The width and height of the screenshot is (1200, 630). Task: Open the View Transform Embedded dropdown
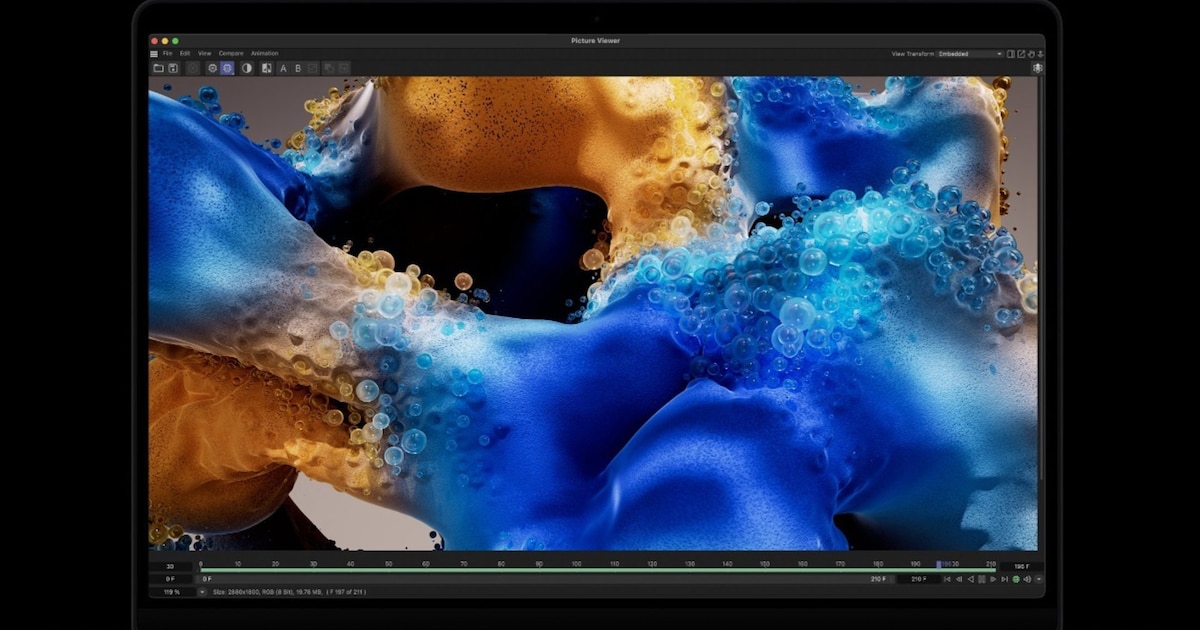coord(969,54)
